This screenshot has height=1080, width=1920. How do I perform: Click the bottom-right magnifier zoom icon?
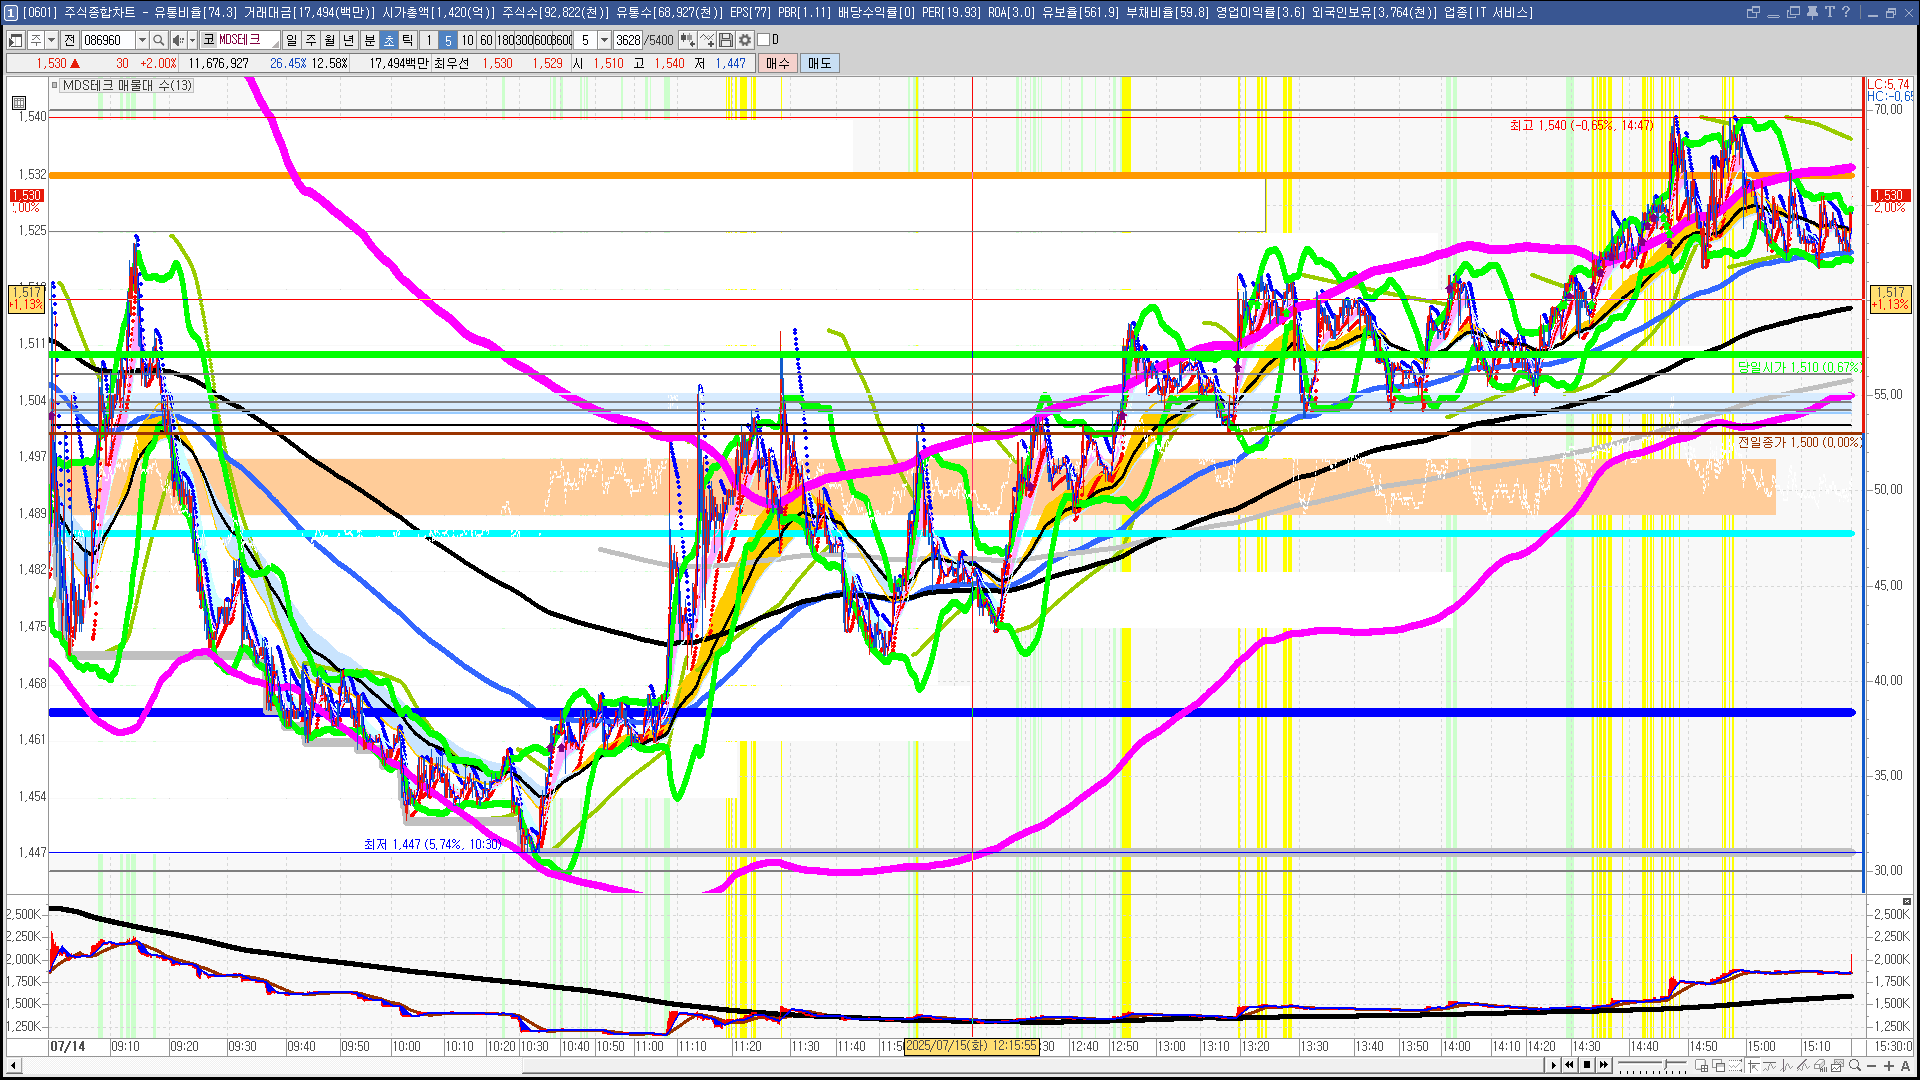click(x=1855, y=1066)
